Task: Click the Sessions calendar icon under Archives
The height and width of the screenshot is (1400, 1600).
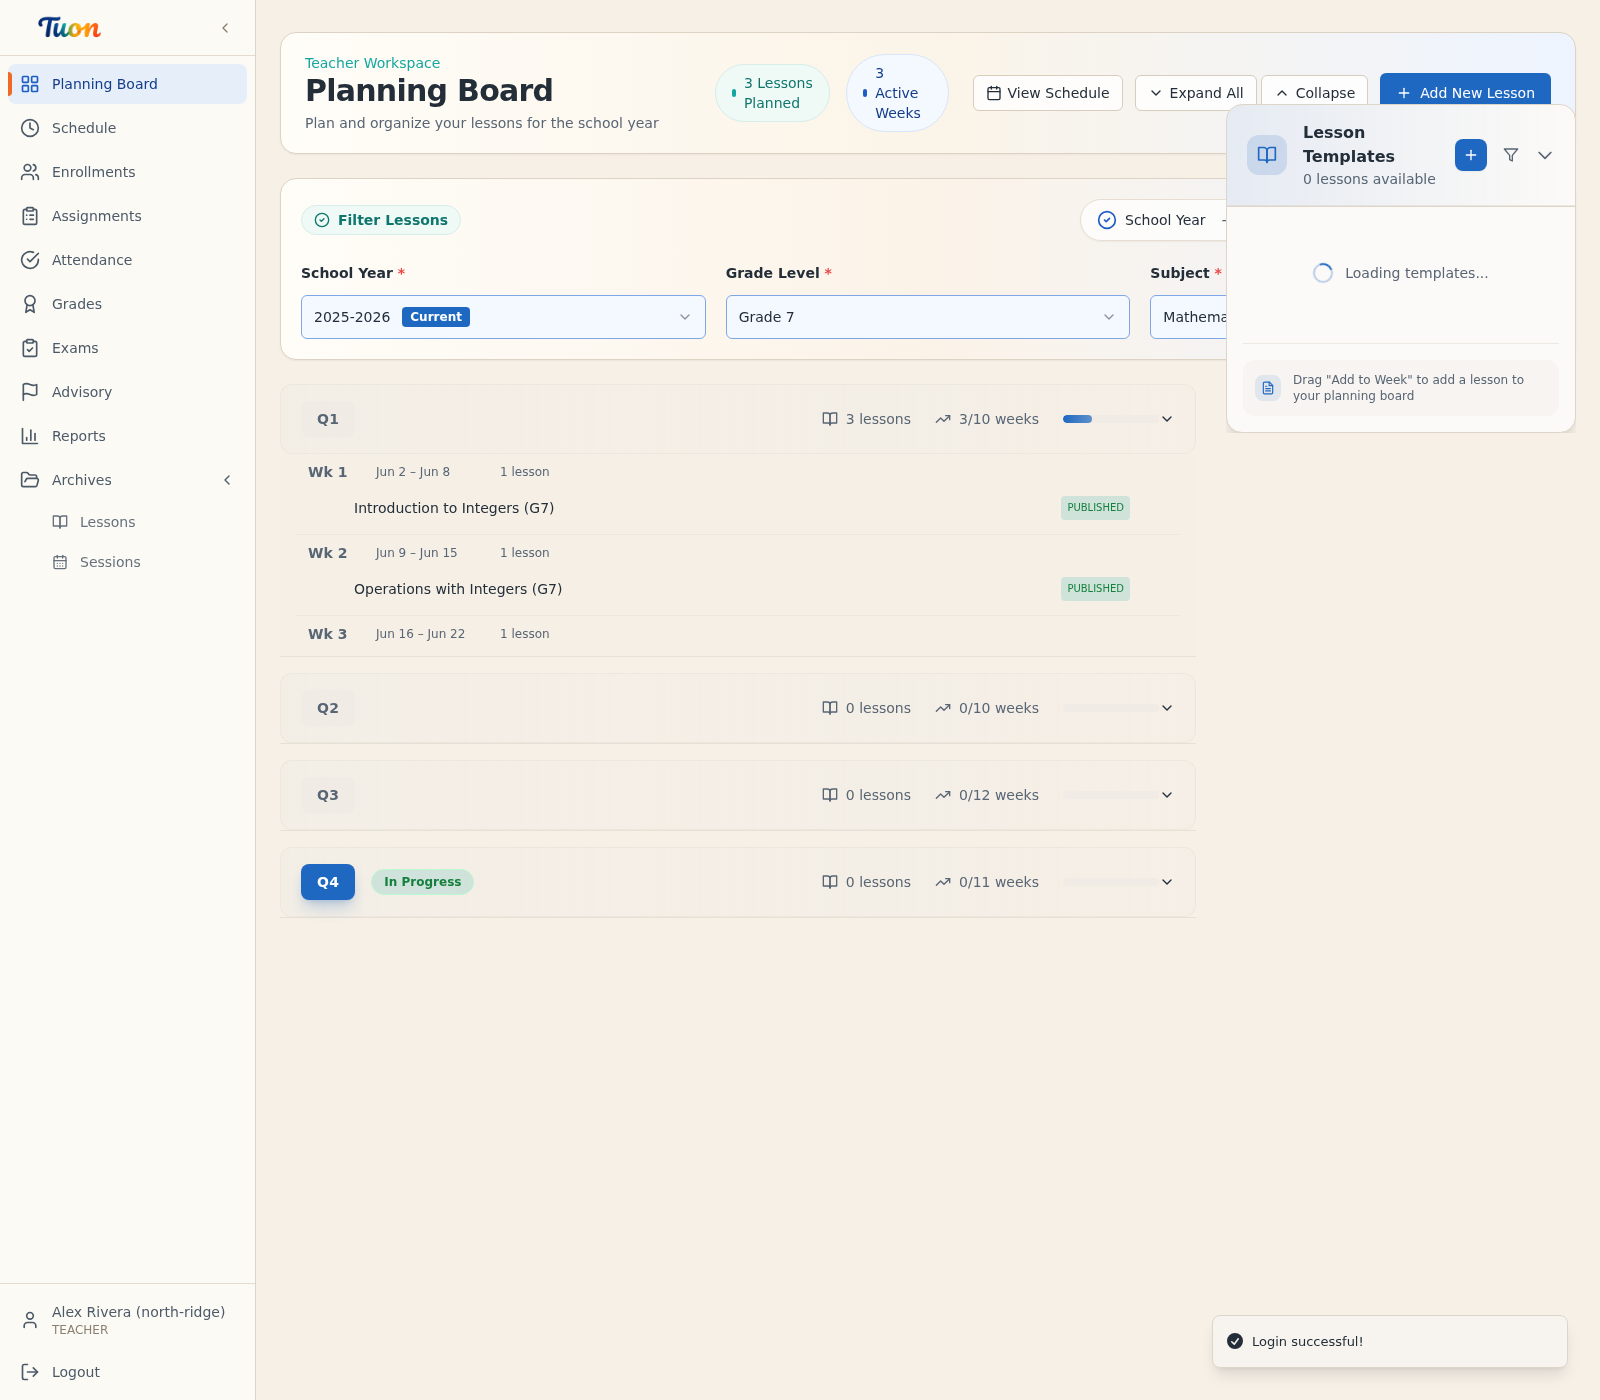Action: (x=58, y=562)
